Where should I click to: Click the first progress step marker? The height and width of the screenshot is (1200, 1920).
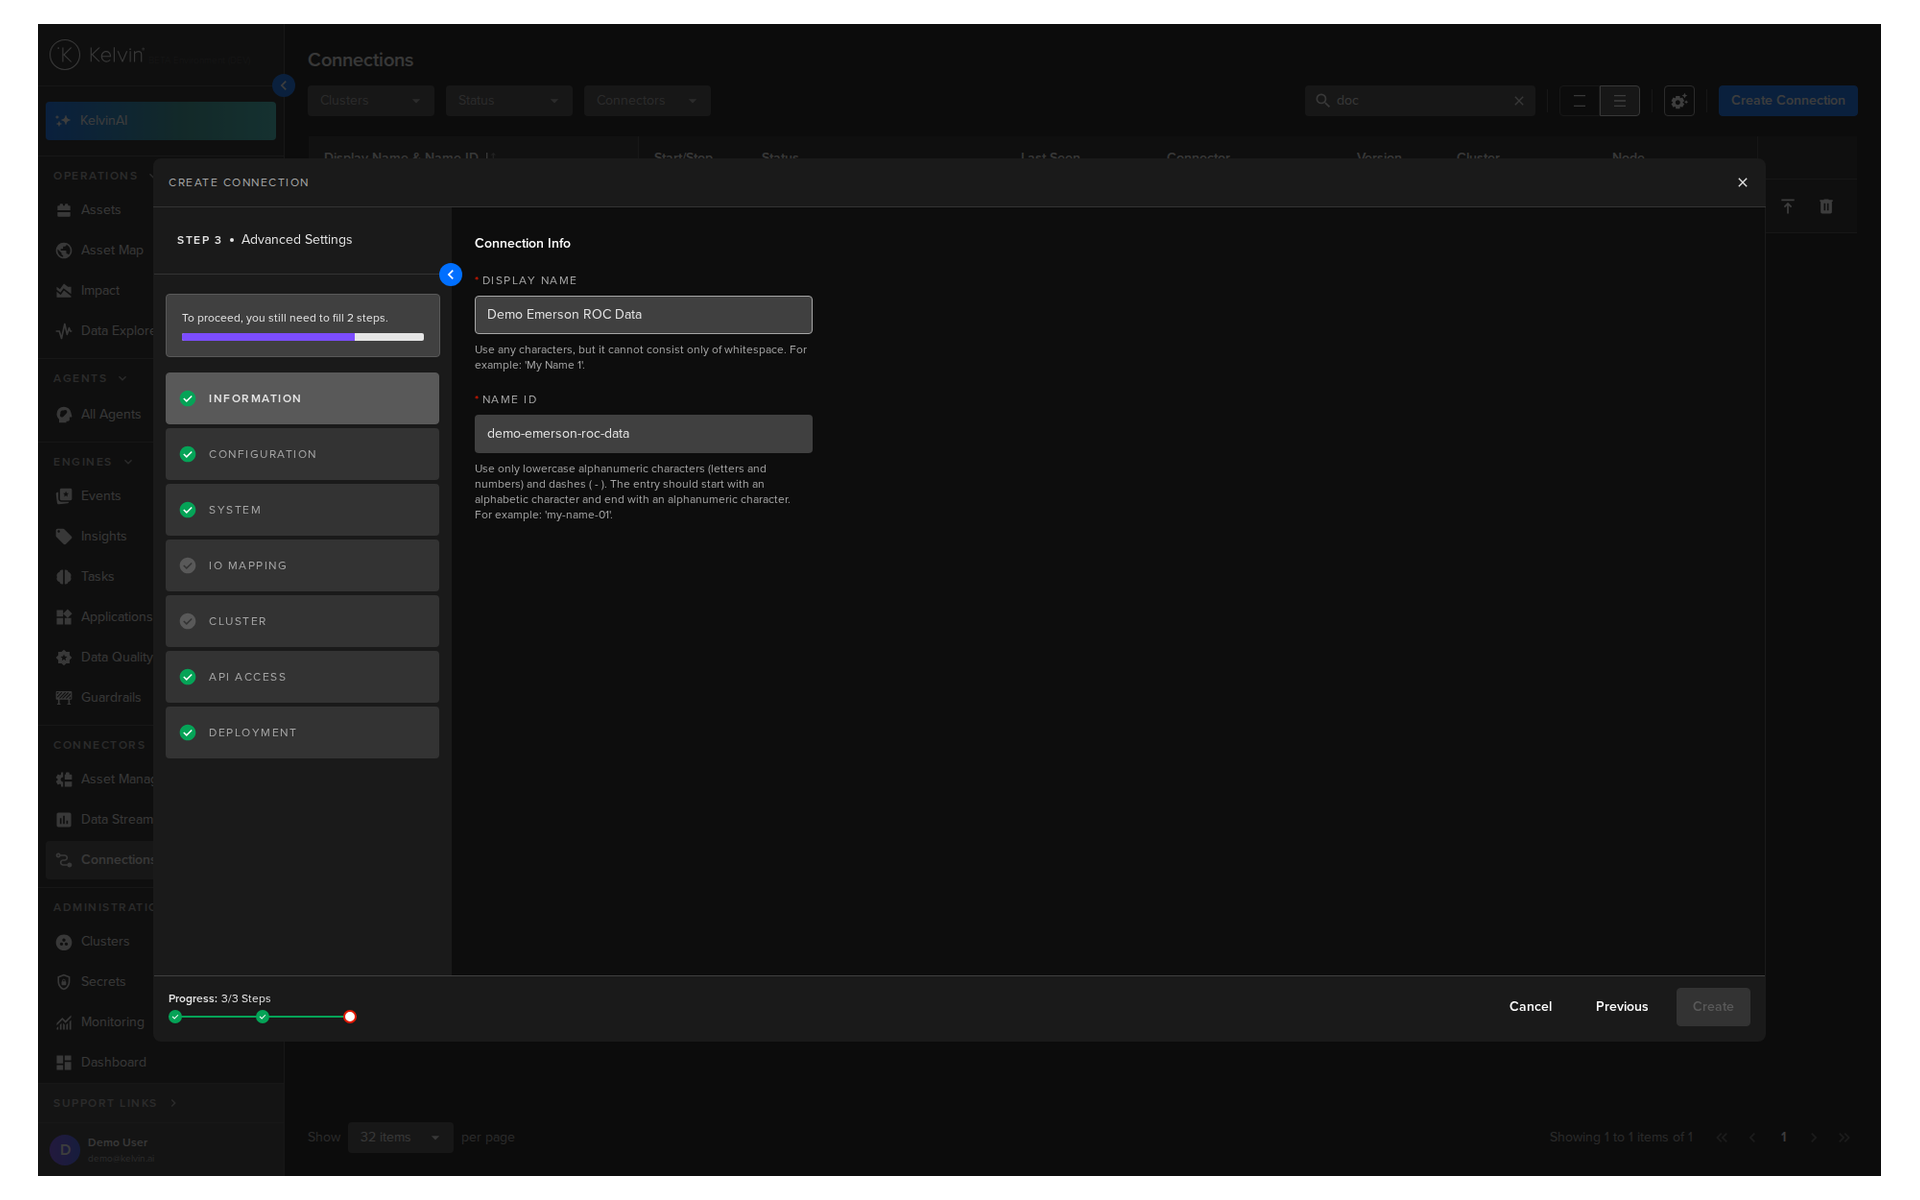pos(176,1017)
